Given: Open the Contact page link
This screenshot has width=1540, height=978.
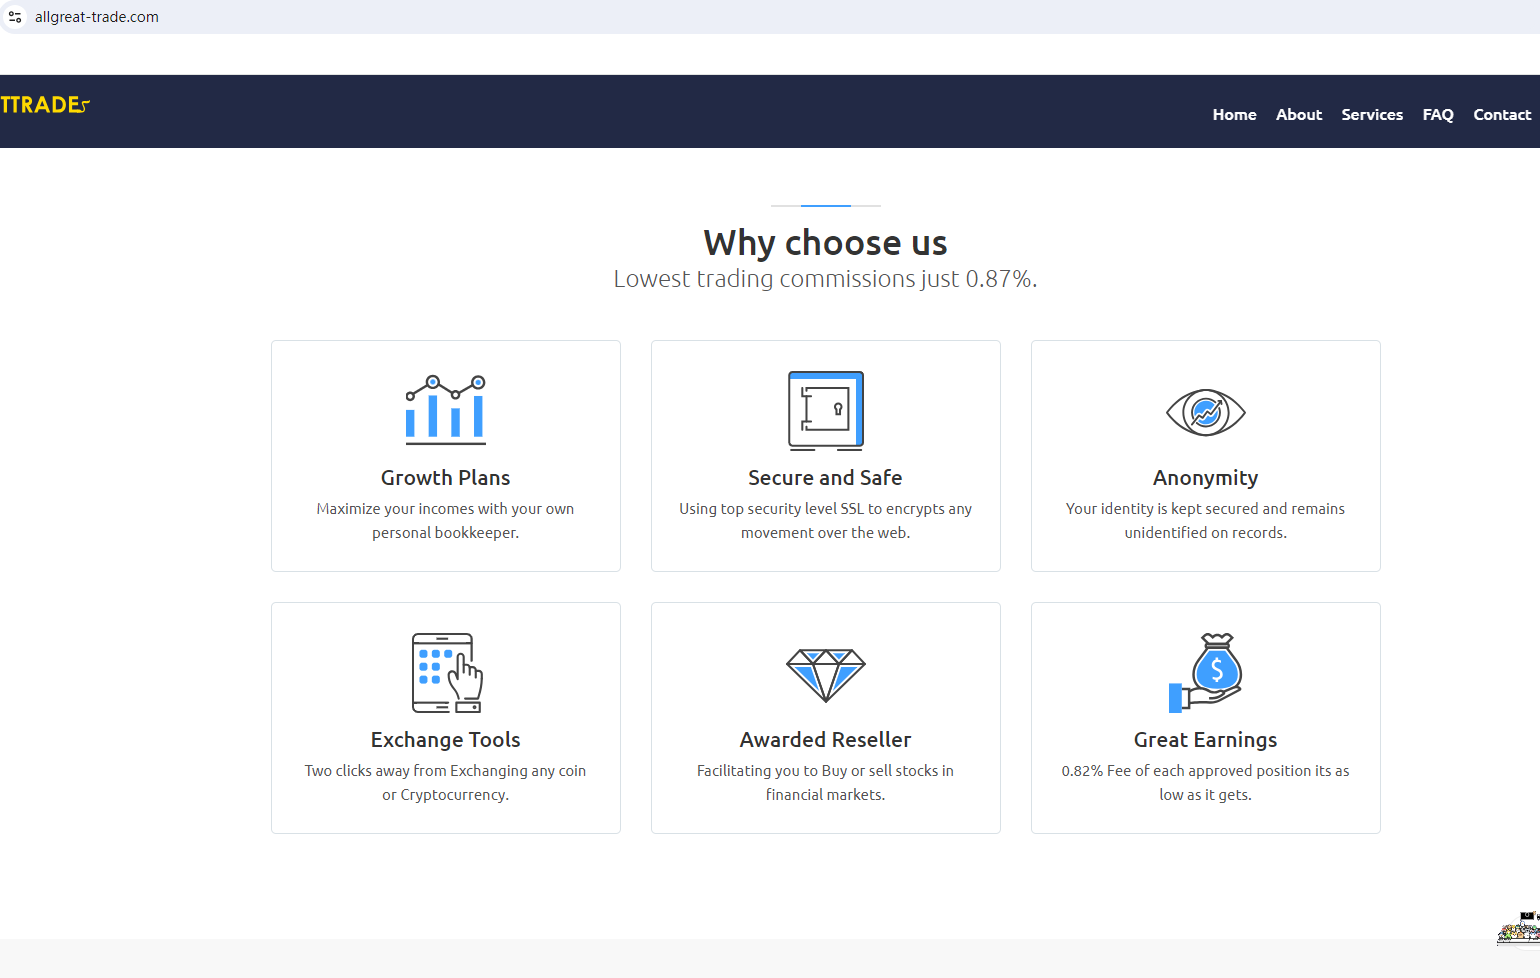Looking at the screenshot, I should coord(1501,115).
